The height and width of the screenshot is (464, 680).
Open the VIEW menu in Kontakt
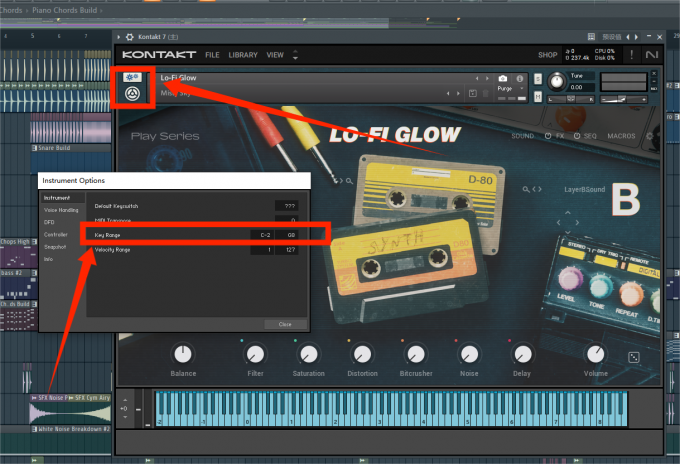tap(275, 55)
